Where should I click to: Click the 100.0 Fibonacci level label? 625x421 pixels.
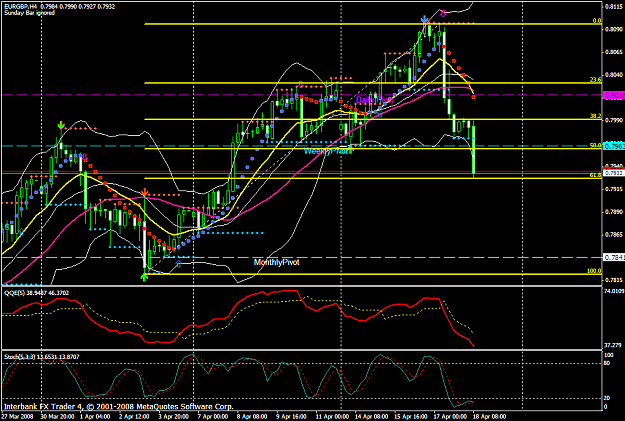[594, 271]
